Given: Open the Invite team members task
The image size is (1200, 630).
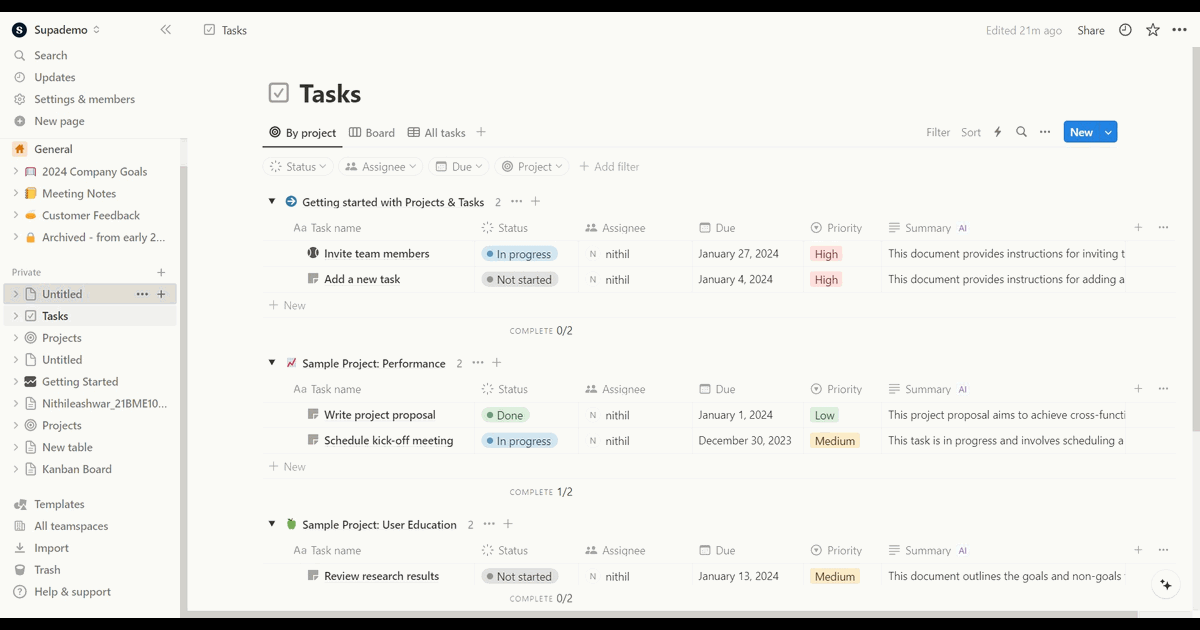Looking at the screenshot, I should pos(377,254).
